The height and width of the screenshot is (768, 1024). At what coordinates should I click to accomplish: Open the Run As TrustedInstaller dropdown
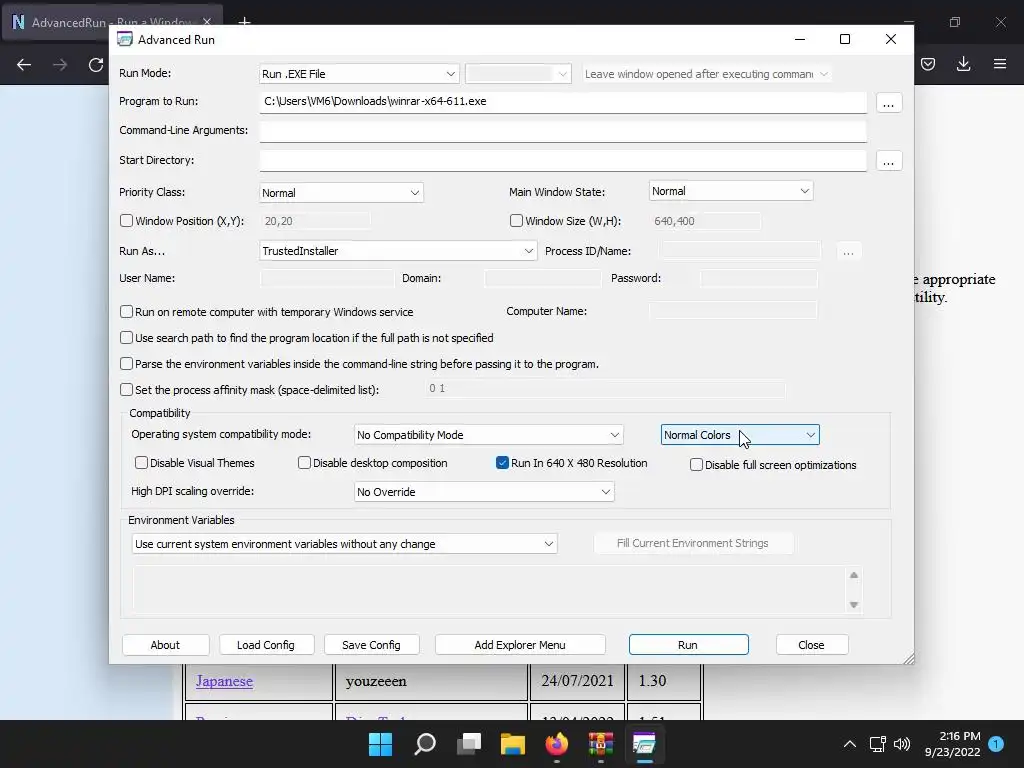[398, 251]
